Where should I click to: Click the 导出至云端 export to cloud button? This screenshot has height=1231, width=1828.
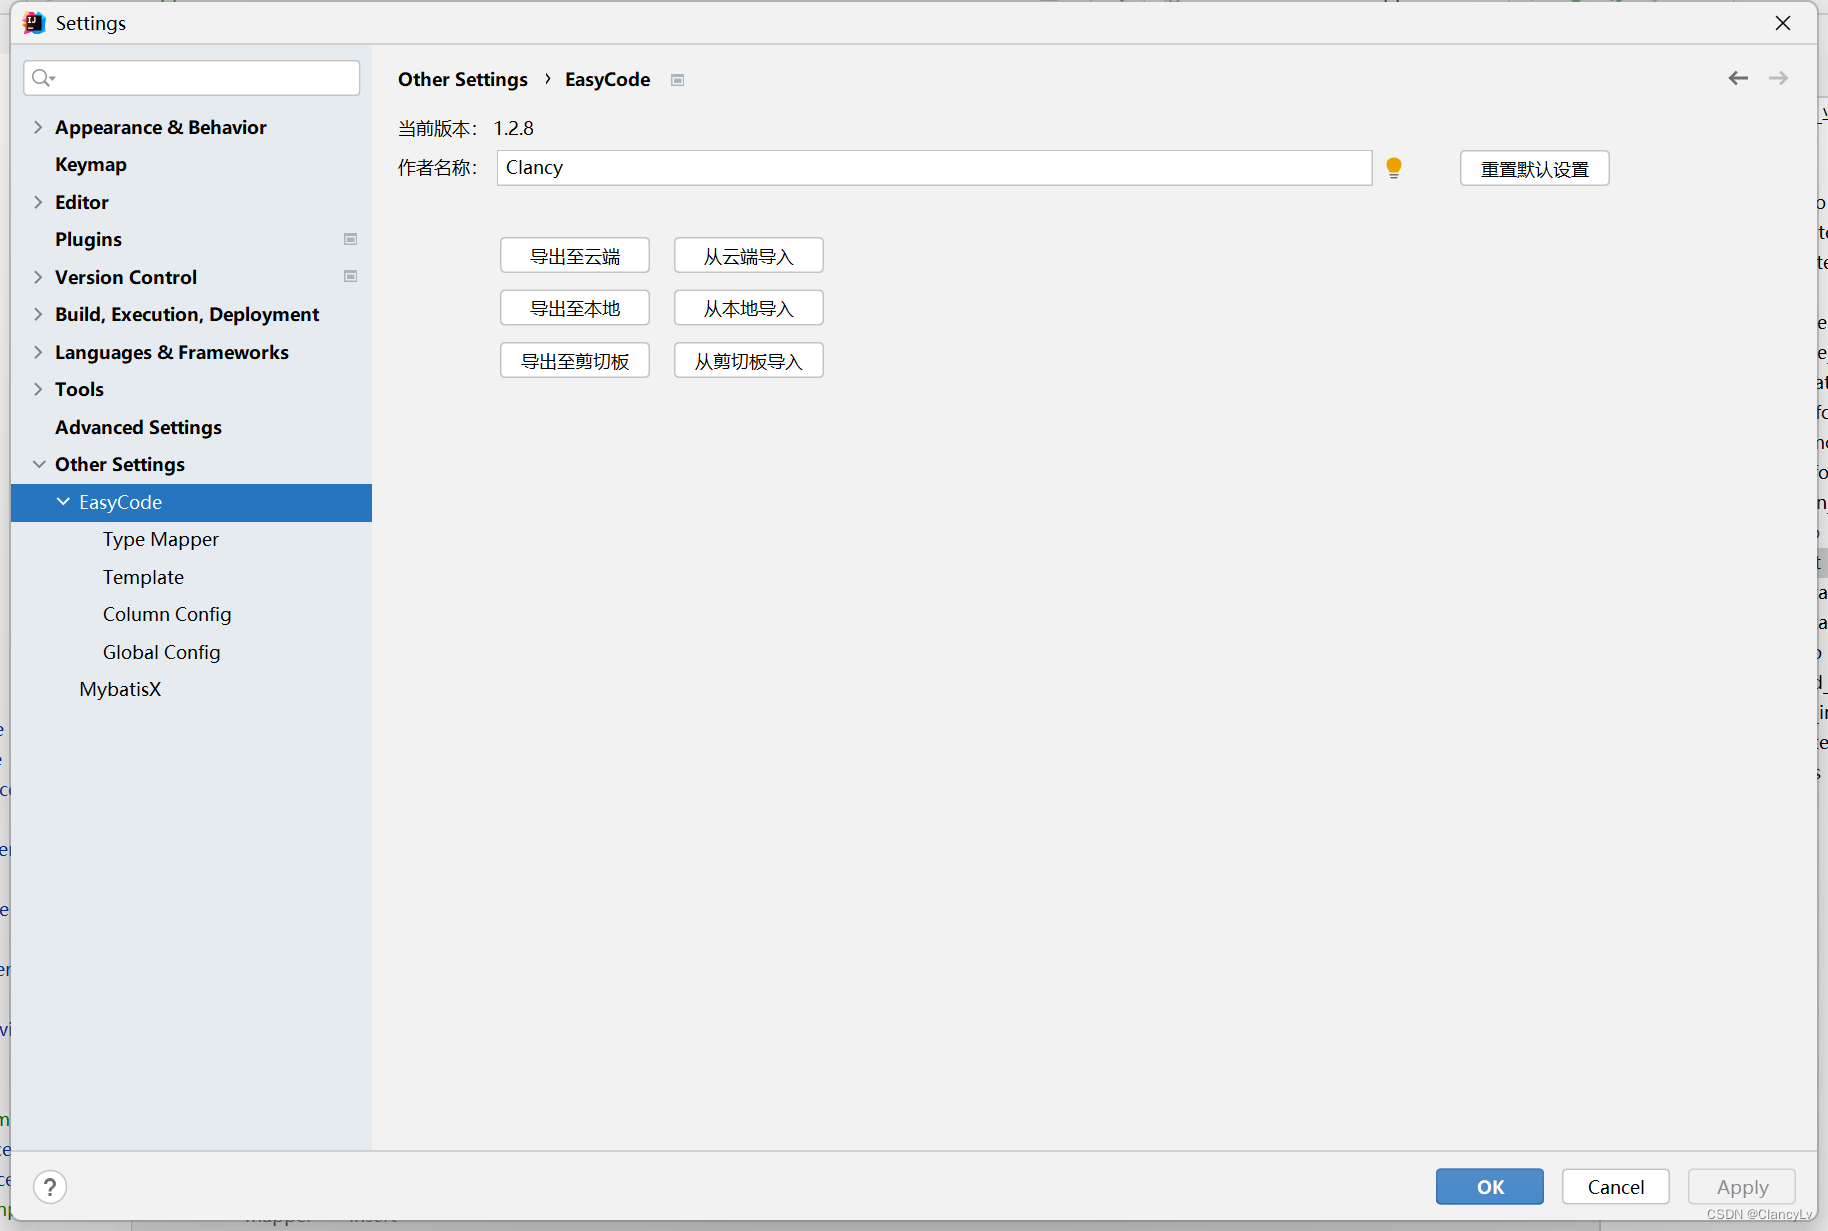click(x=575, y=256)
